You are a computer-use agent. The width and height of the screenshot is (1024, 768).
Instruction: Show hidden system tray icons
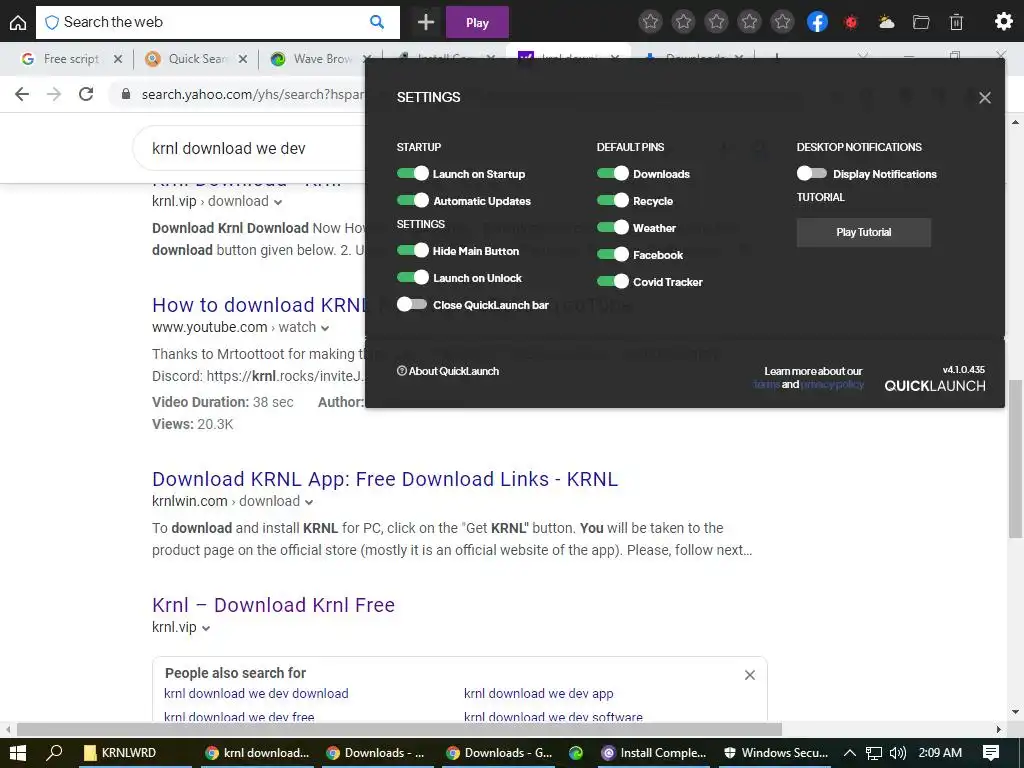pos(850,753)
